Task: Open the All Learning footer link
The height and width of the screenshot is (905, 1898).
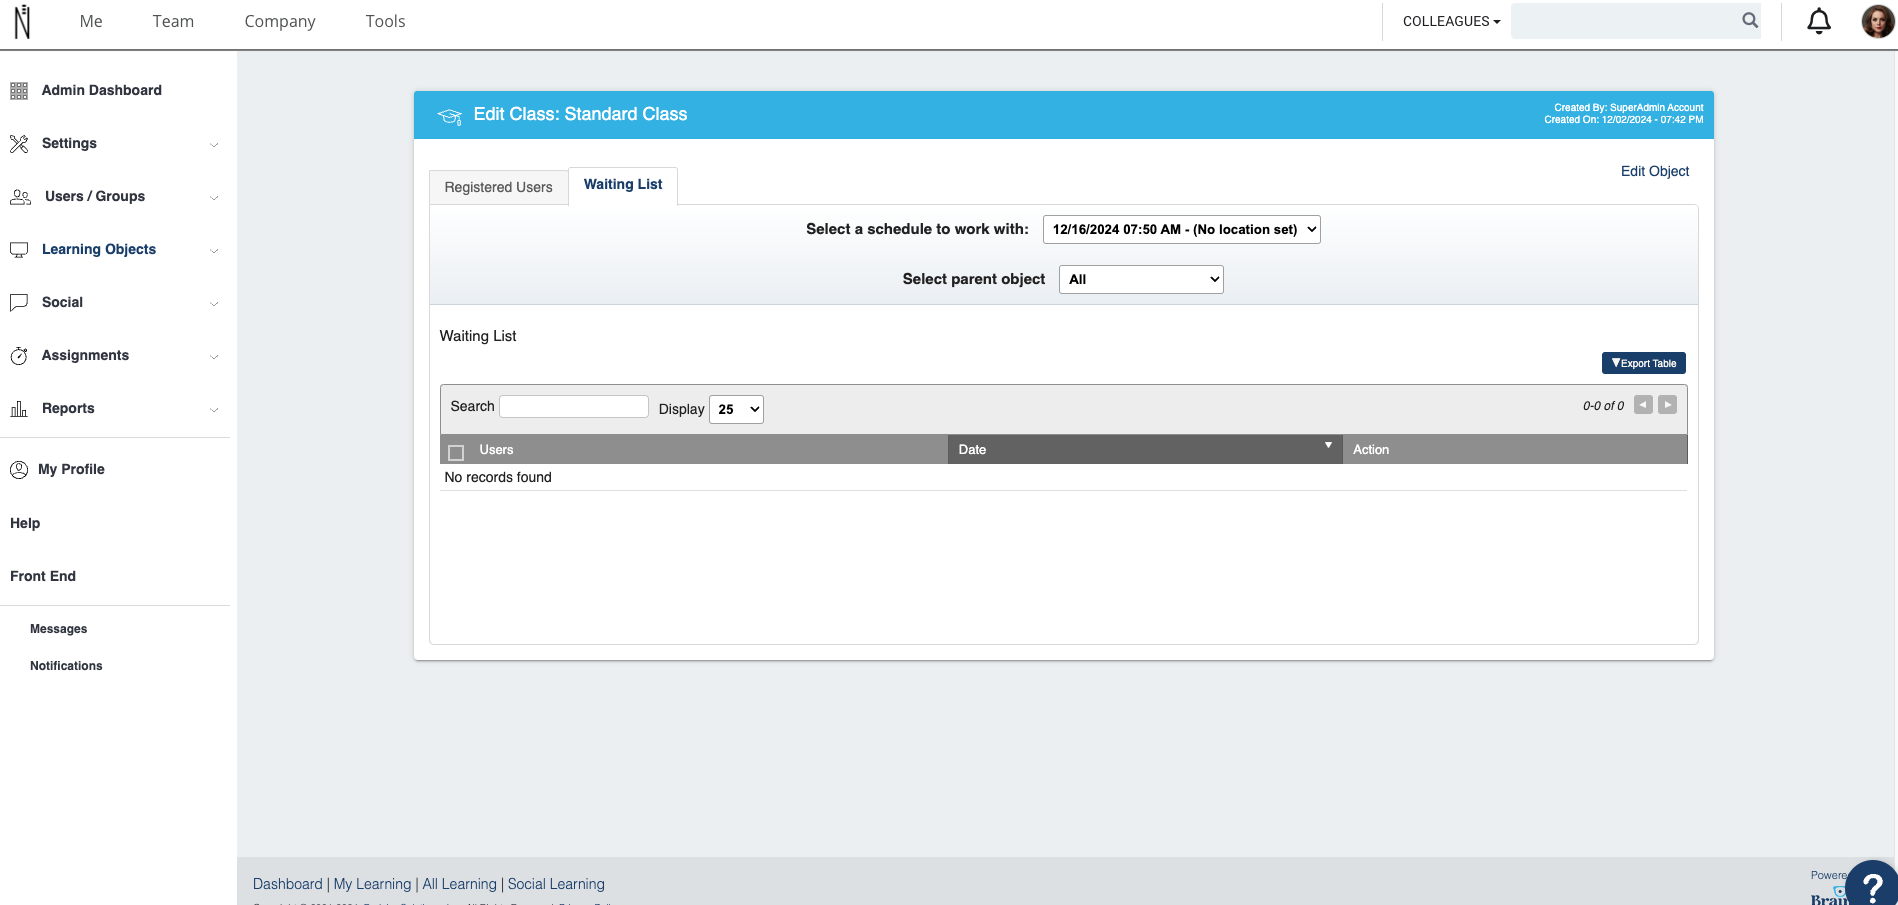Action: 459,884
